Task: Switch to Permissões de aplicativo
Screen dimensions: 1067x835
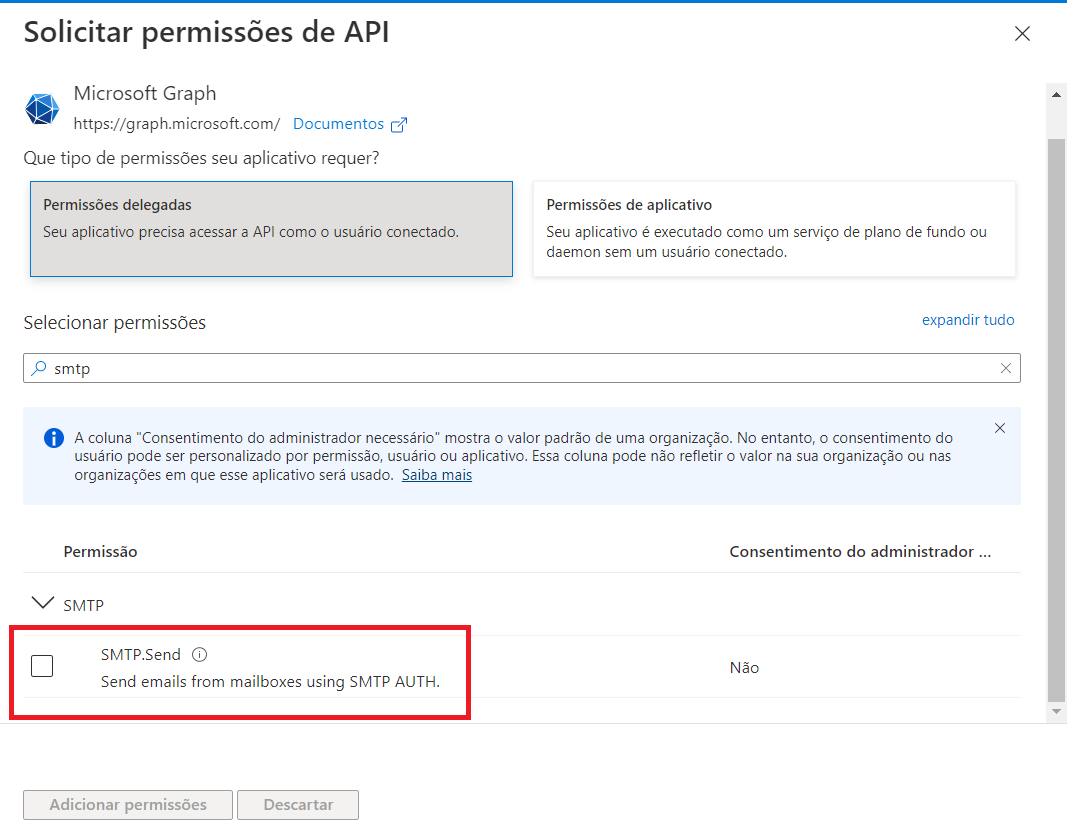Action: click(x=774, y=228)
